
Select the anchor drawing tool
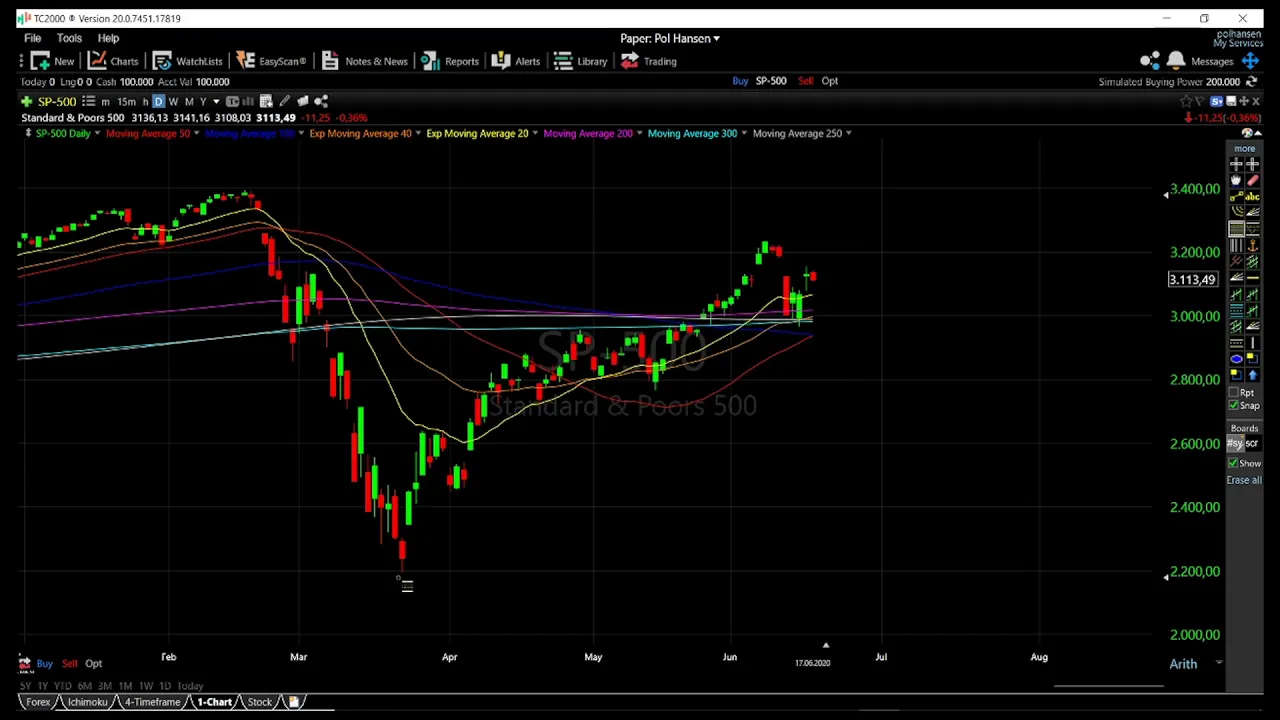pyautogui.click(x=1252, y=245)
